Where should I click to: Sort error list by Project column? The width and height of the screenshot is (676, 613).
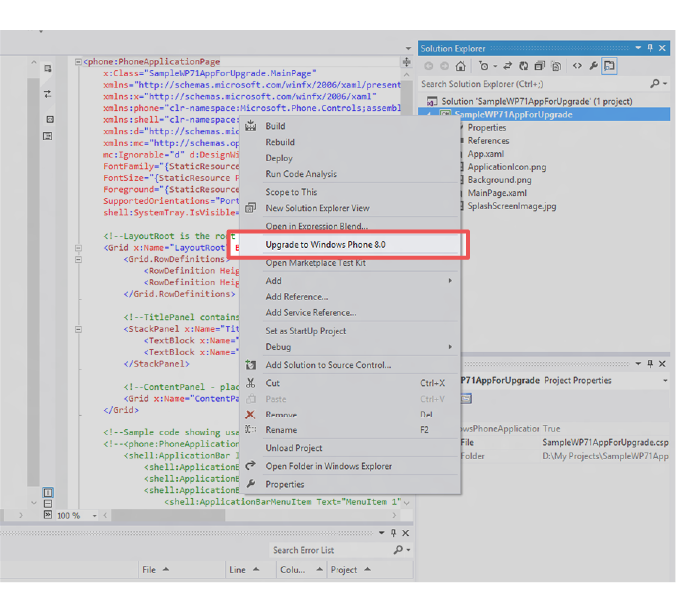[370, 570]
